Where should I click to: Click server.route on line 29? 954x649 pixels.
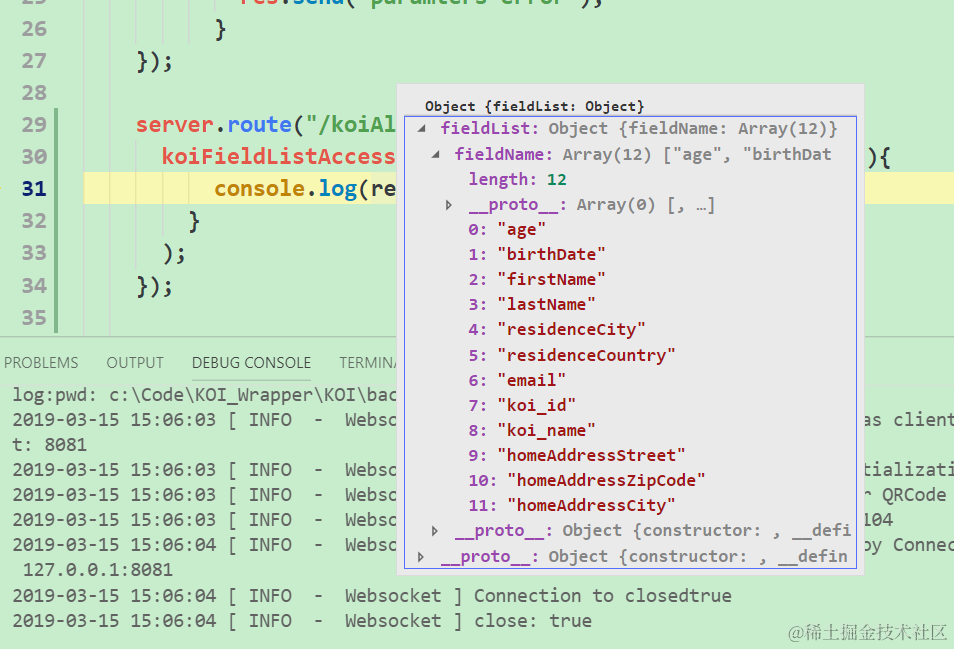coord(214,125)
